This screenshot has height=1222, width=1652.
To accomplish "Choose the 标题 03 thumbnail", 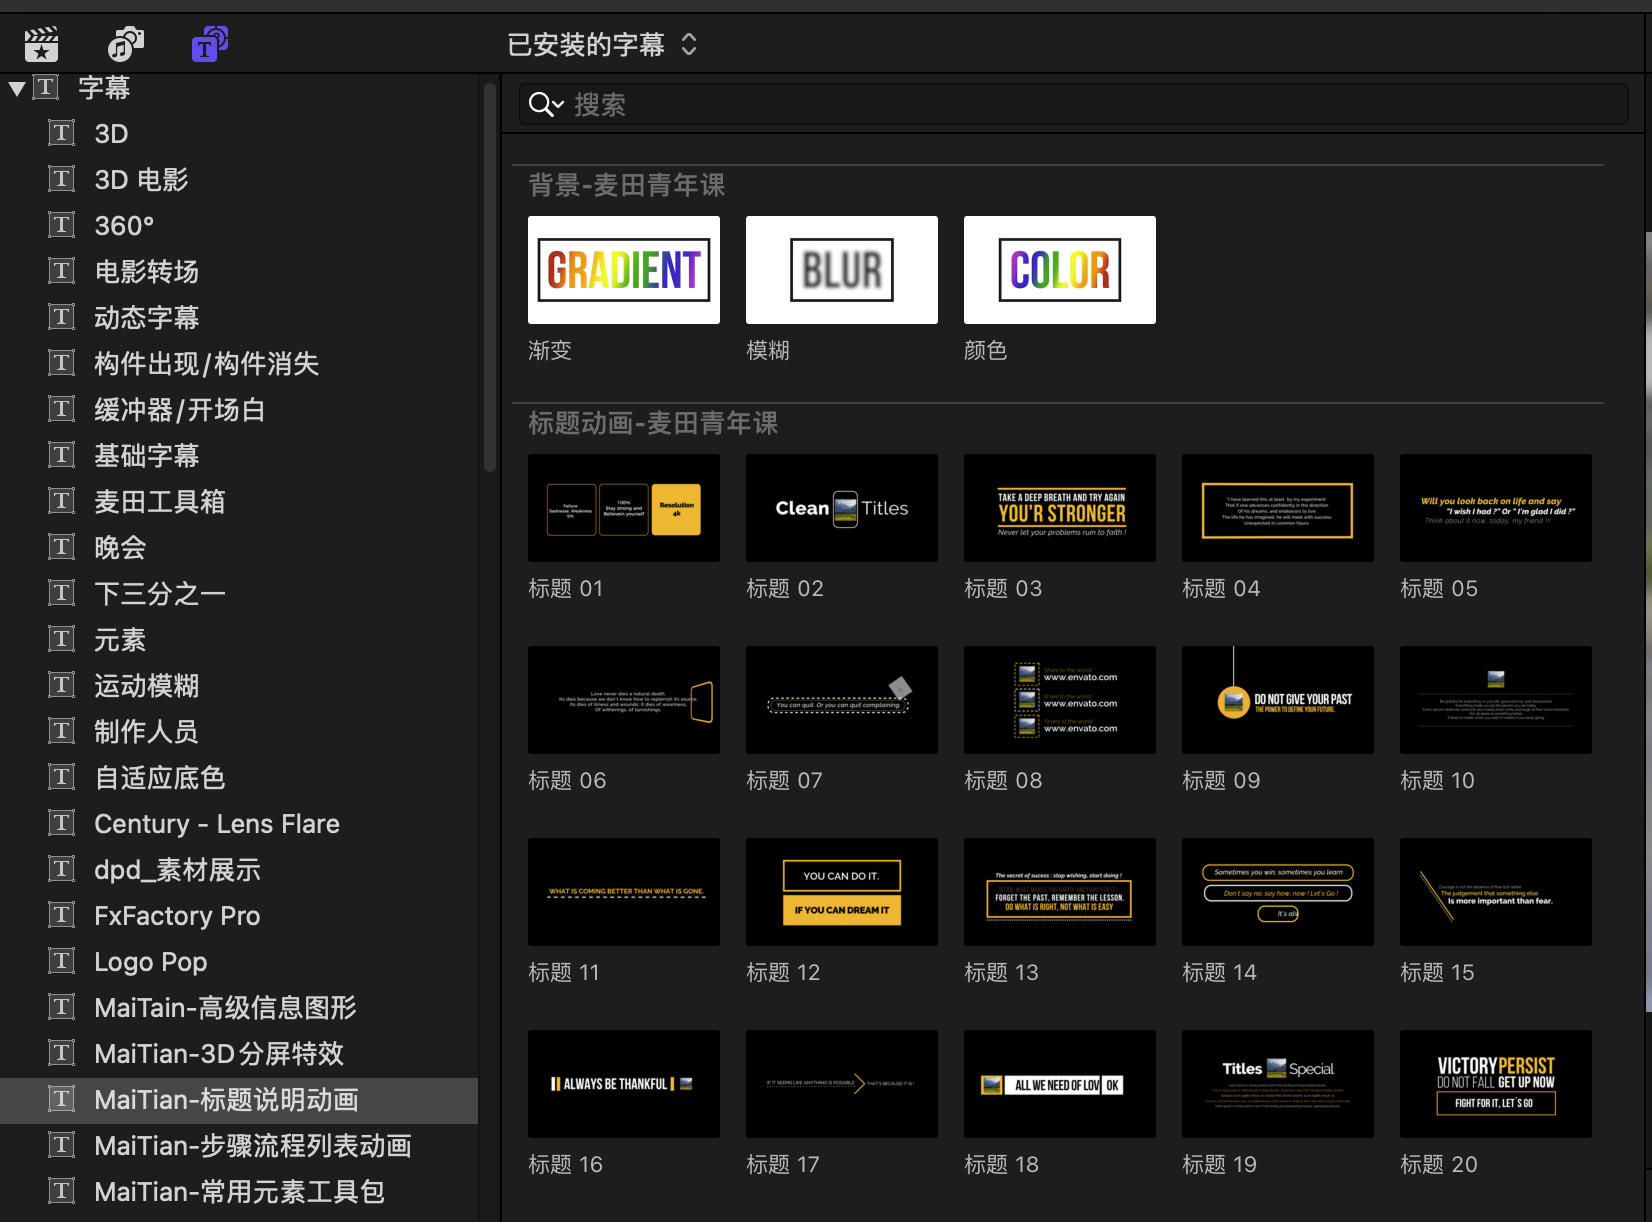I will (x=1060, y=508).
